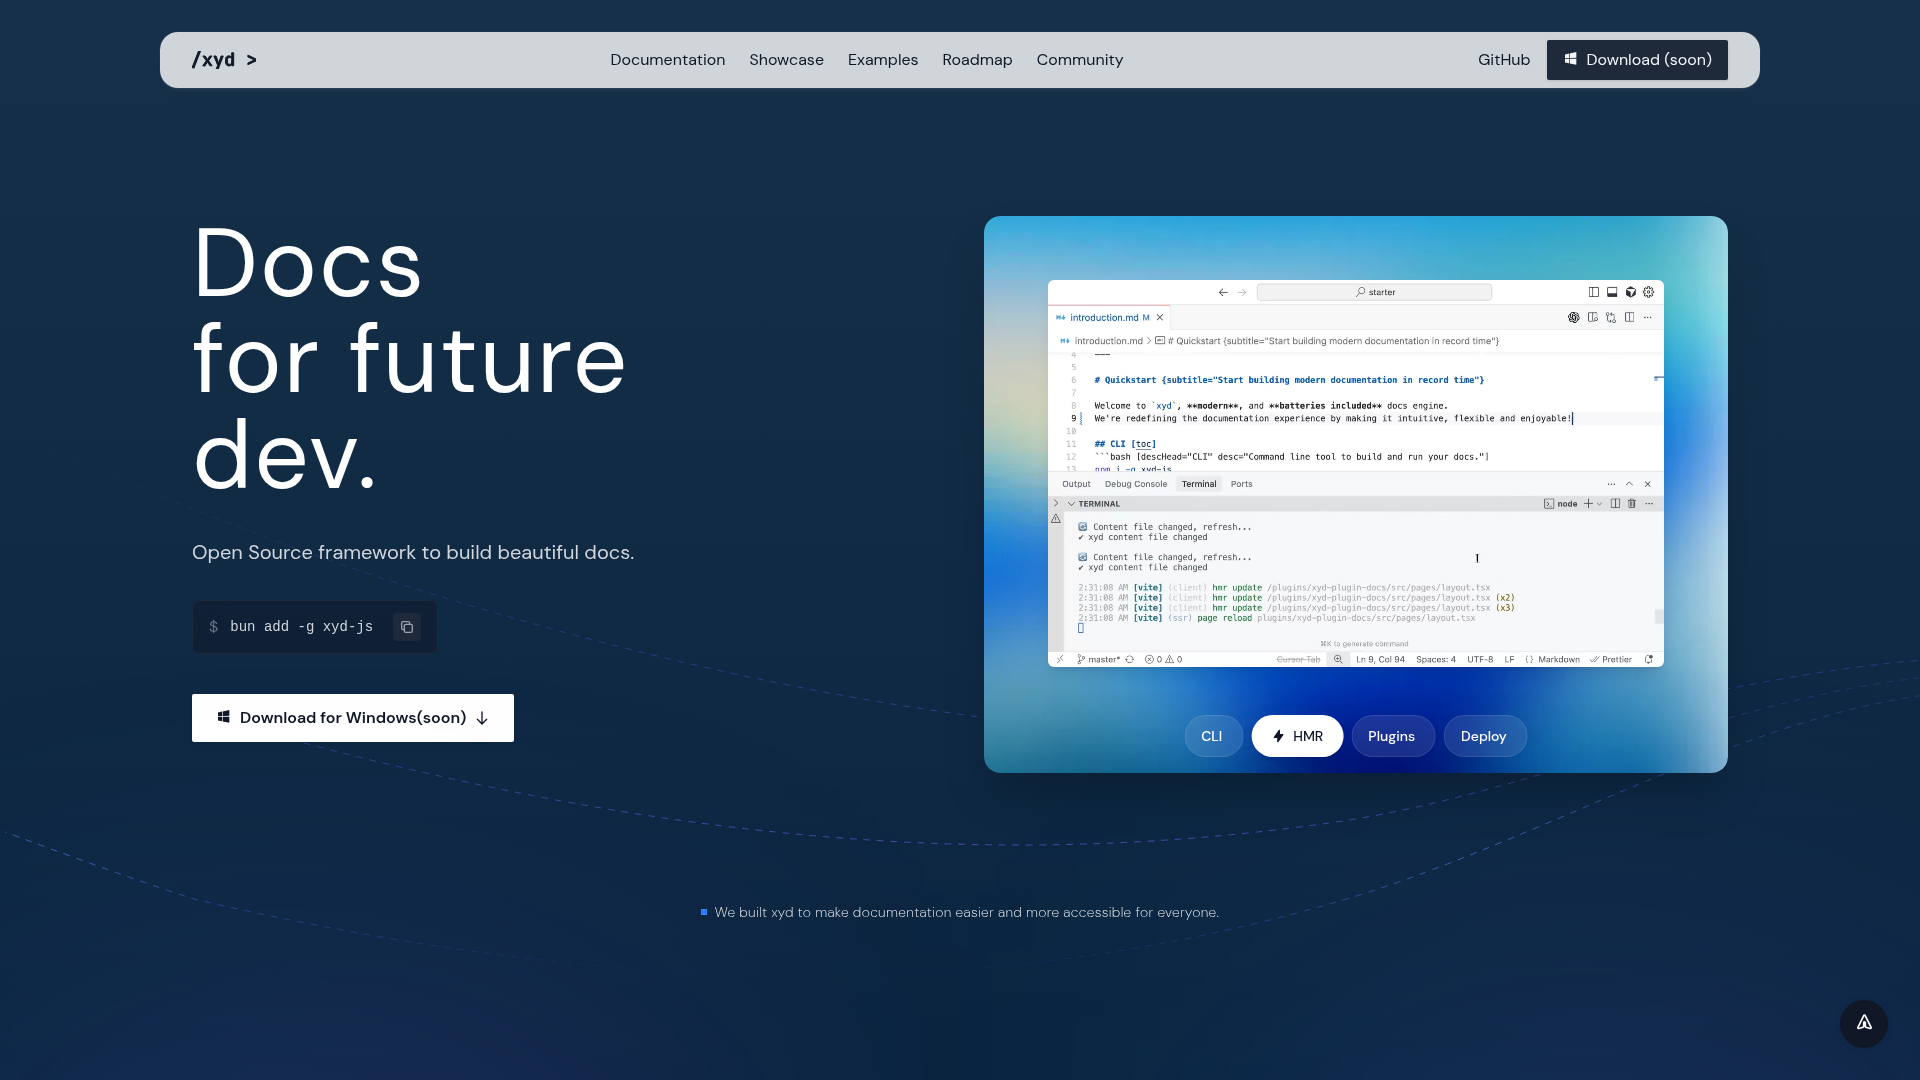Click the split terminal icon
1920x1080 pixels.
coord(1615,504)
